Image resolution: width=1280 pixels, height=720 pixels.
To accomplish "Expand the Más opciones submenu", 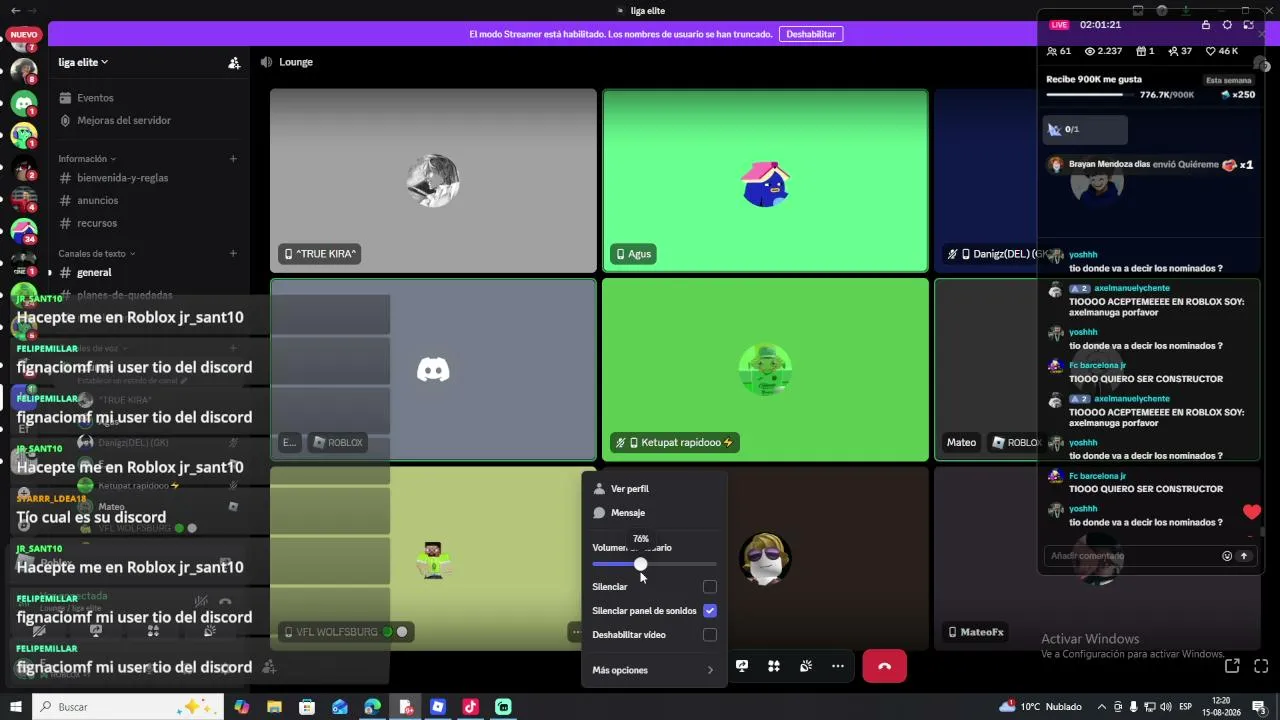I will (x=654, y=670).
